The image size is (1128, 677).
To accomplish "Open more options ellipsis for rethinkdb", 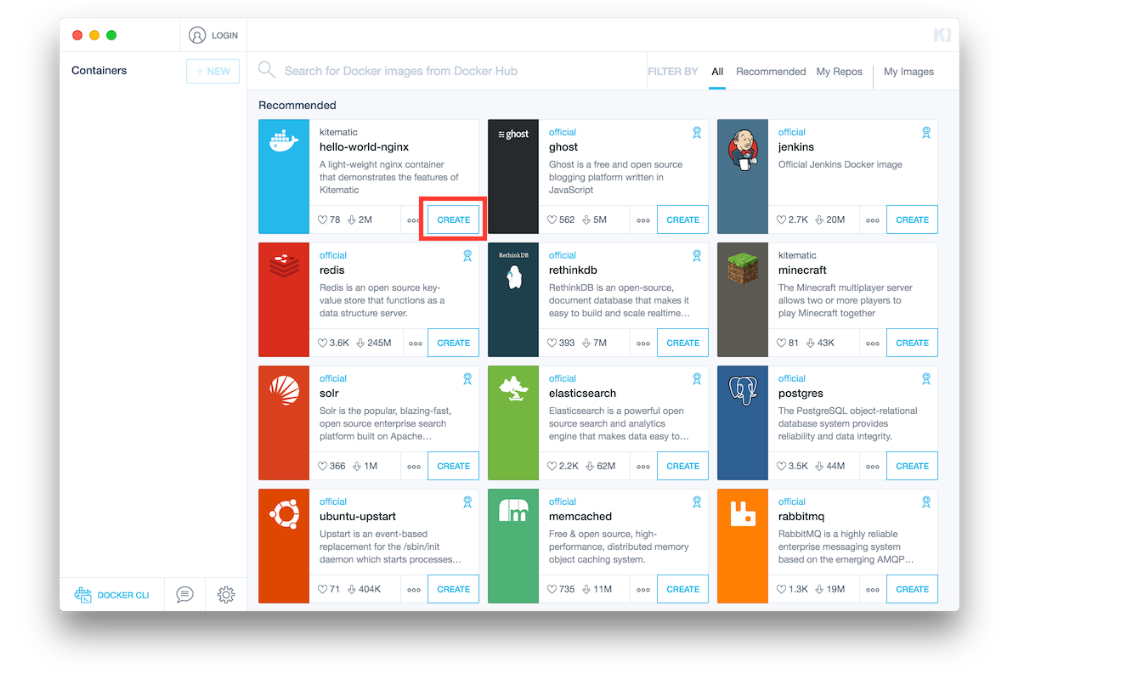I will (x=643, y=343).
